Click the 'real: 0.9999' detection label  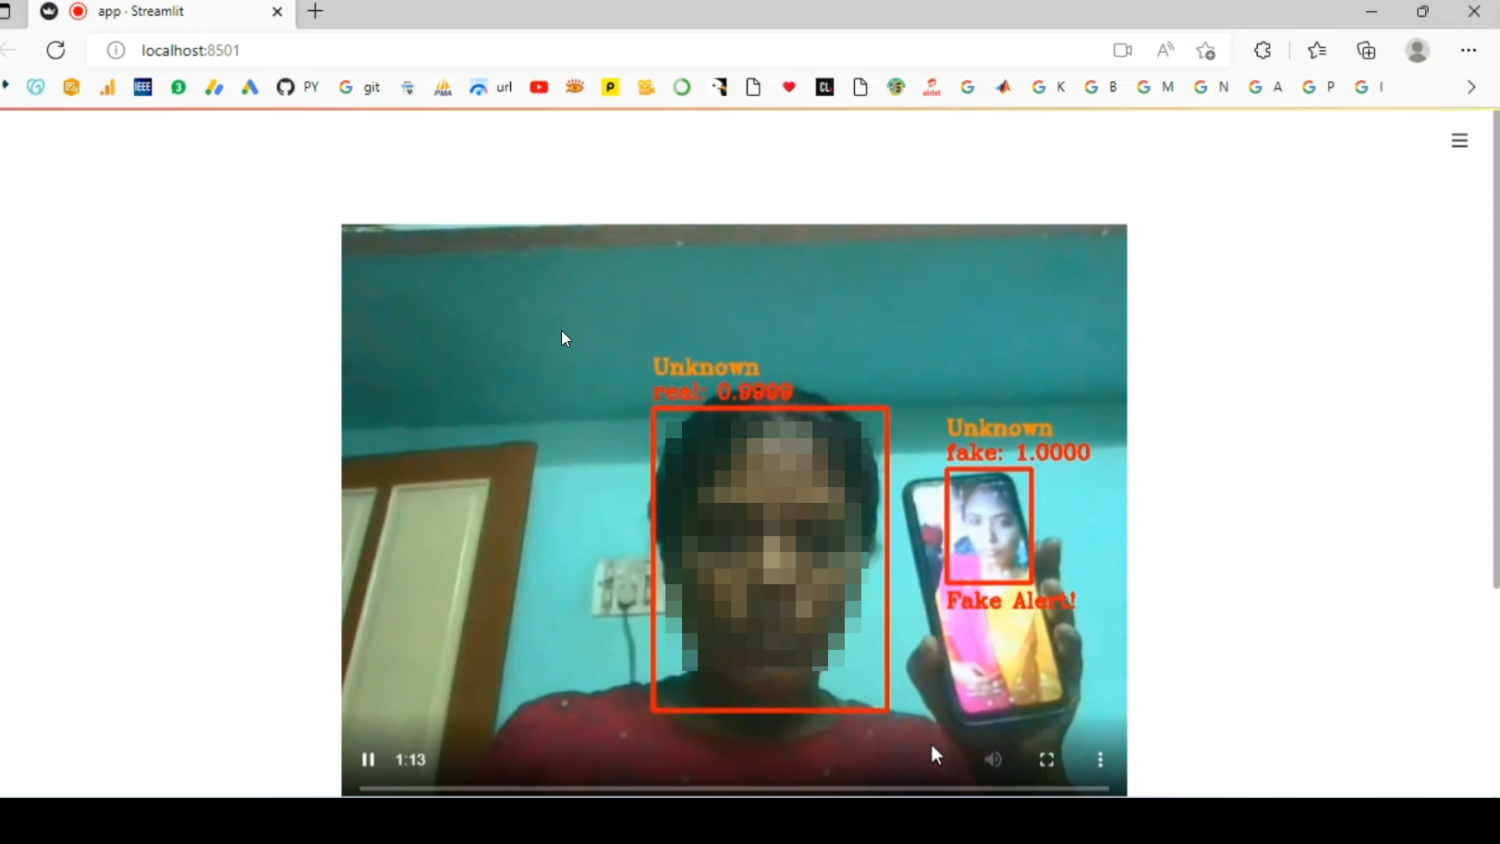[x=722, y=392]
